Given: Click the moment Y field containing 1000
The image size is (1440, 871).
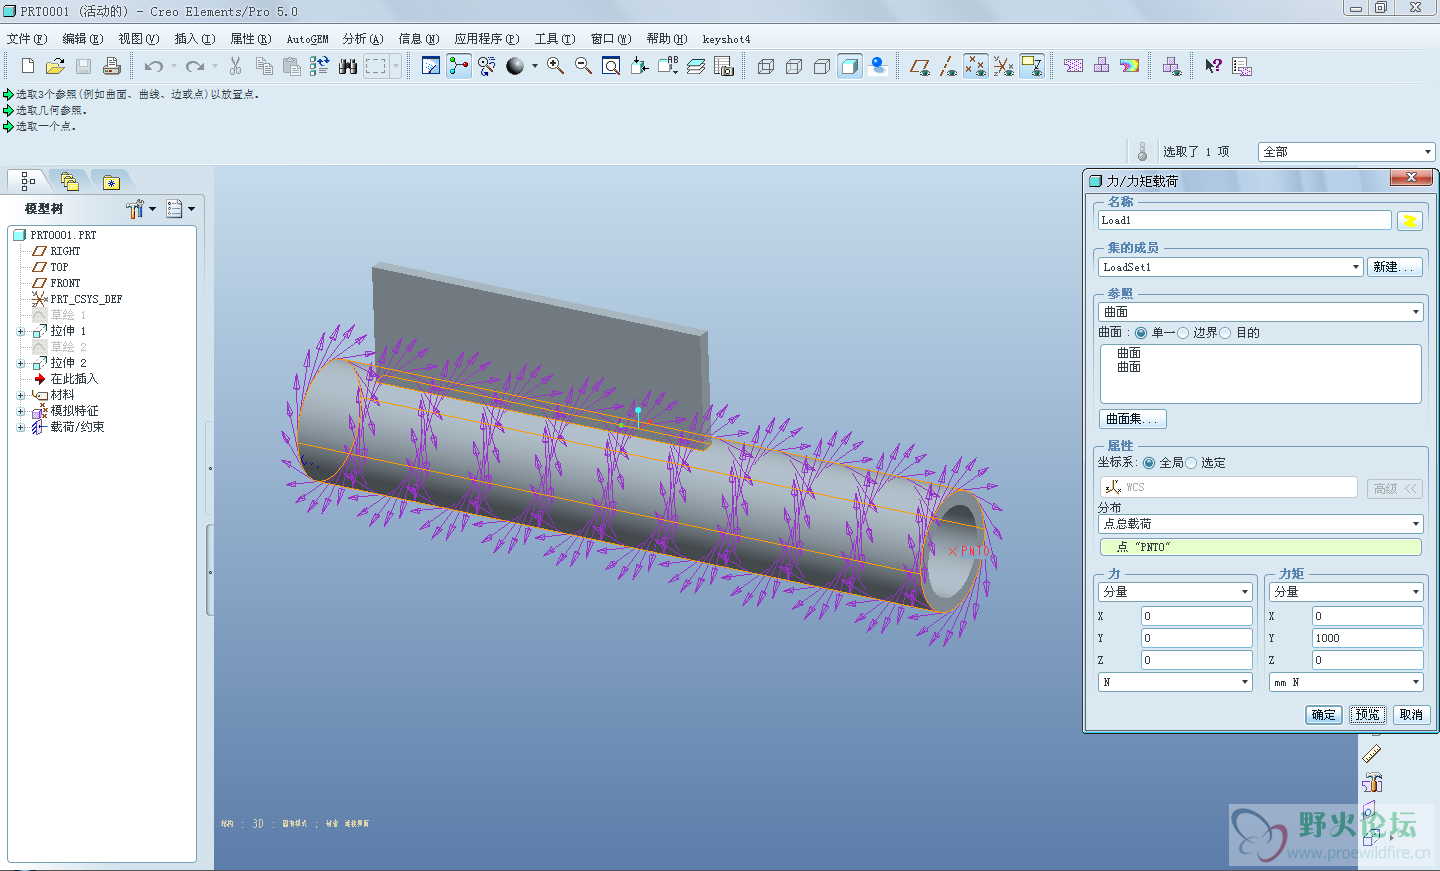Looking at the screenshot, I should click(1366, 638).
